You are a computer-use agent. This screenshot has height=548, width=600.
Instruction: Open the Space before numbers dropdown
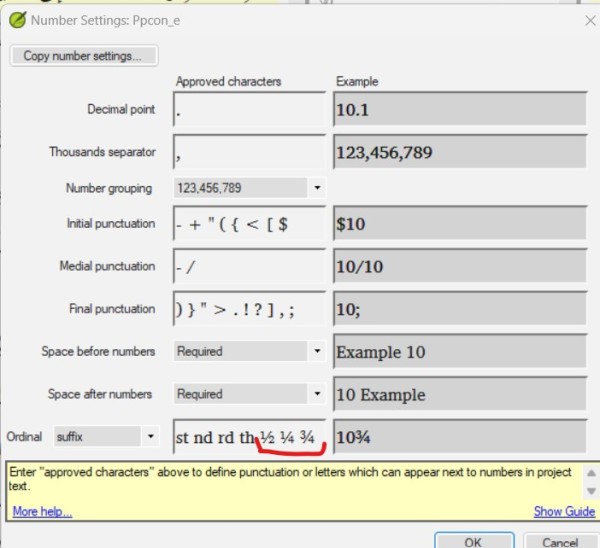pos(249,351)
